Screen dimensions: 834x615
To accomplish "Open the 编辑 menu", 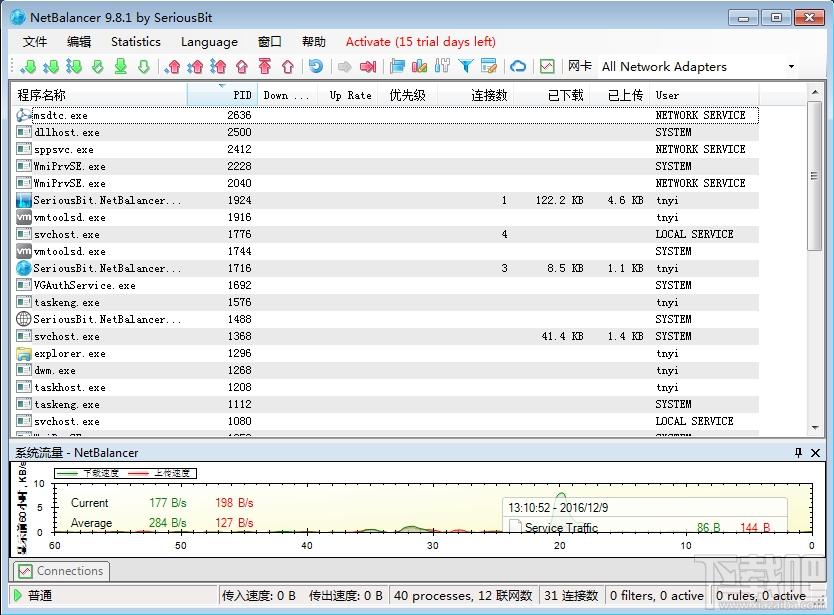I will (79, 41).
